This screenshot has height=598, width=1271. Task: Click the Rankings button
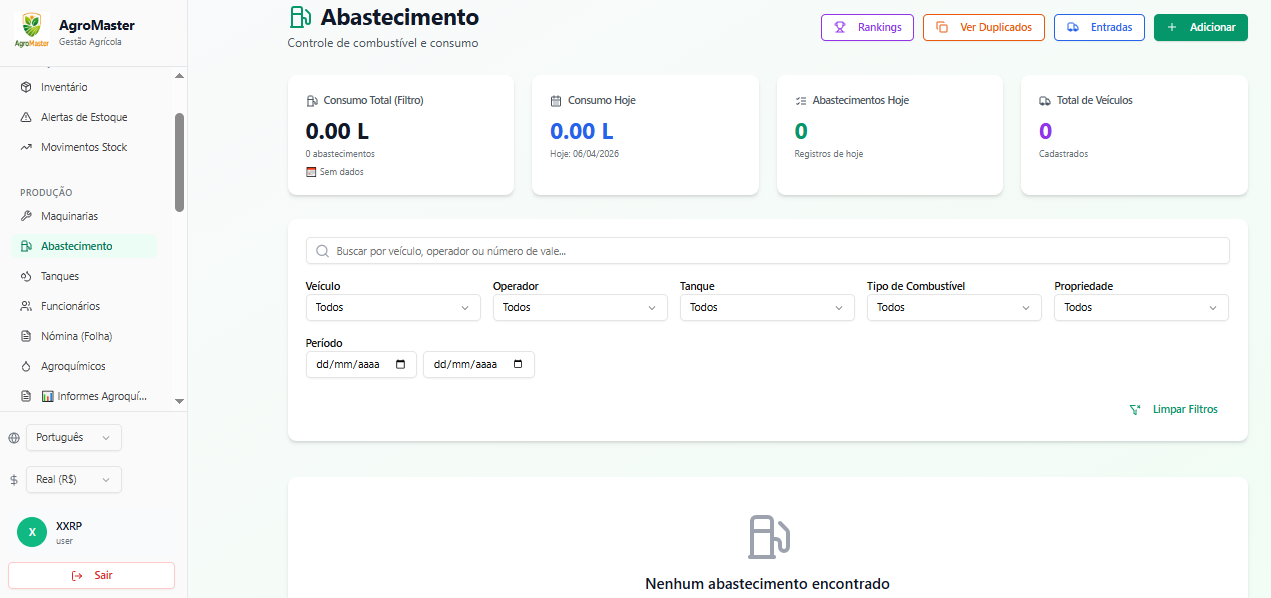pos(867,28)
